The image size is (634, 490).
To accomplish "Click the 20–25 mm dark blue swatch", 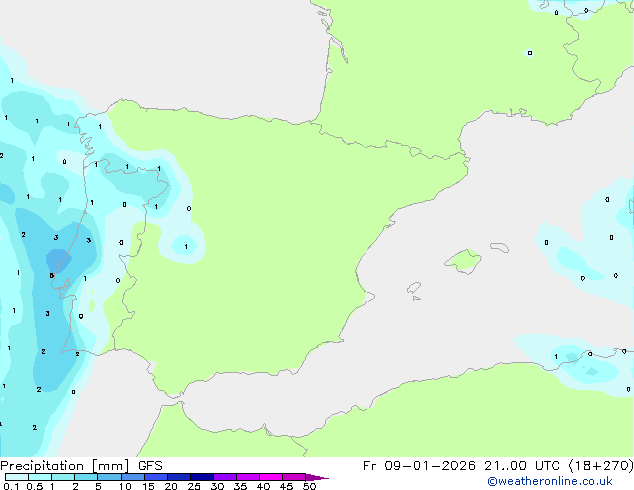I will (x=179, y=477).
